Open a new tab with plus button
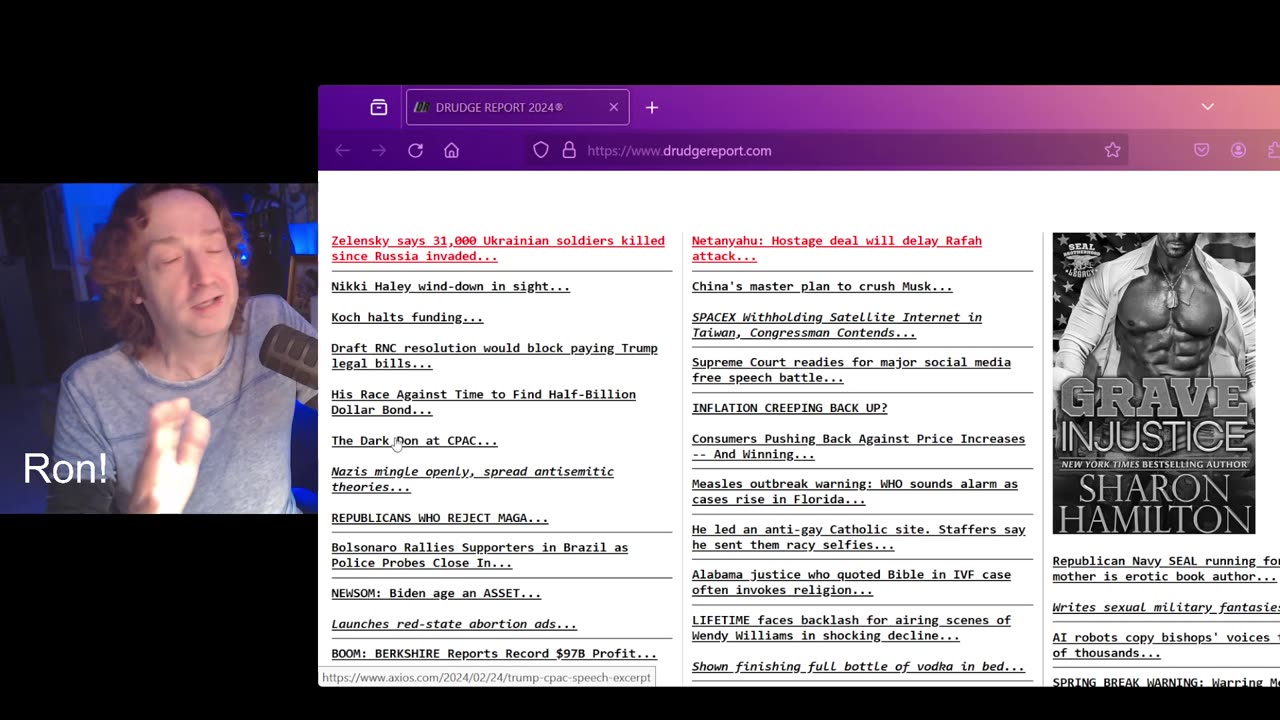This screenshot has height=720, width=1280. coord(651,107)
